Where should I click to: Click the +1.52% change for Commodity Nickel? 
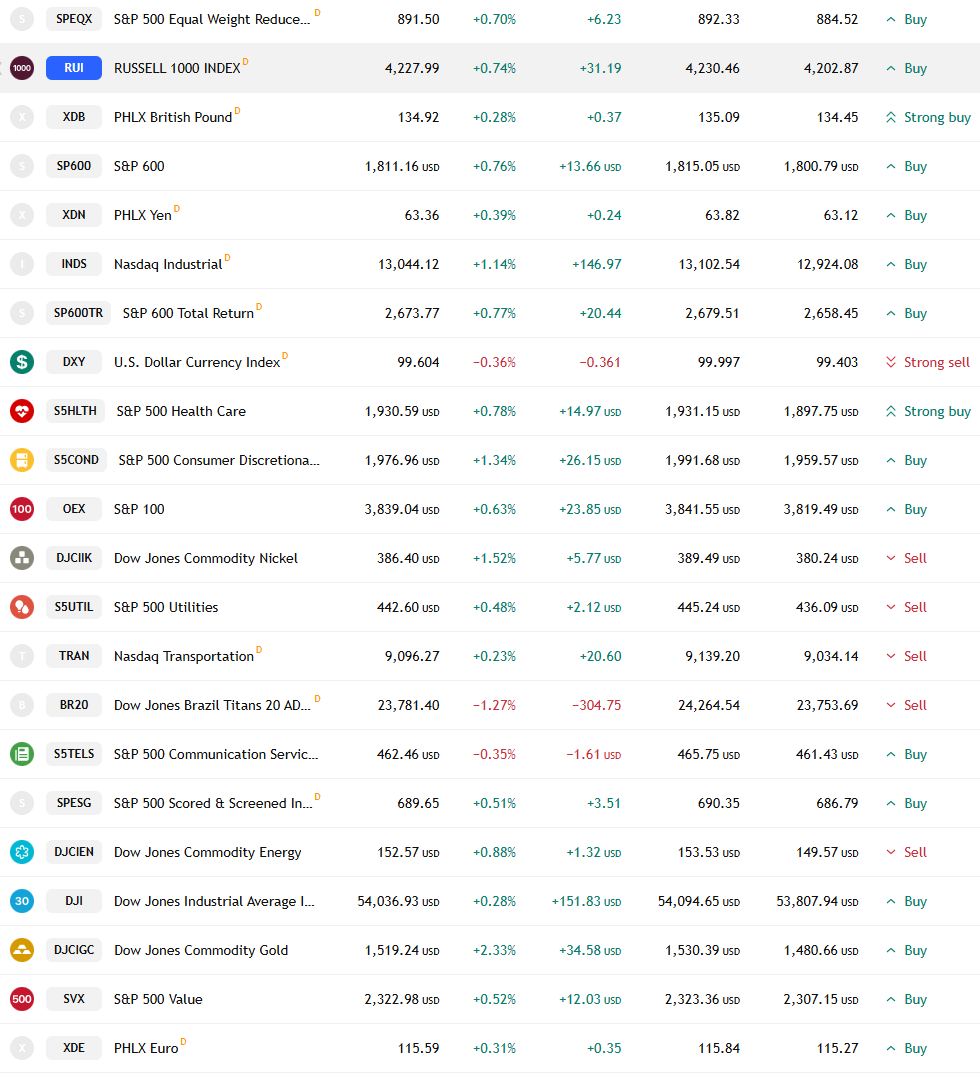coord(494,558)
